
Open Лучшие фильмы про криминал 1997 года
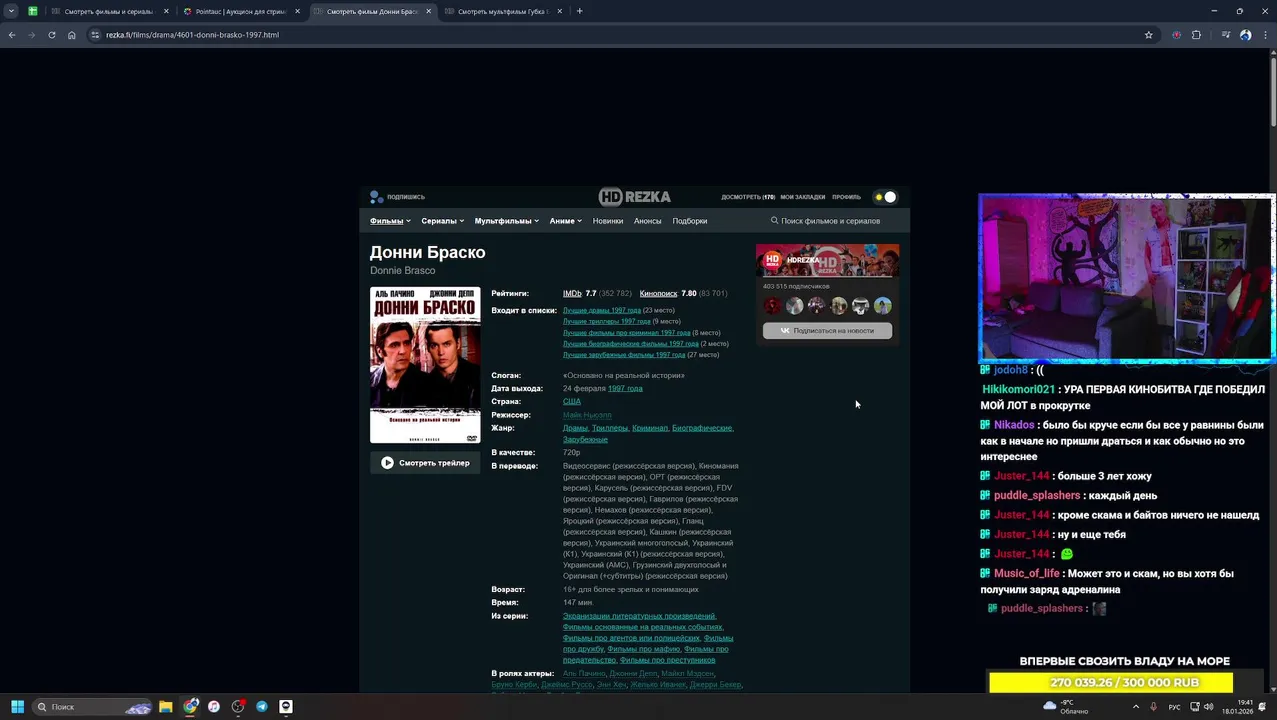pos(626,332)
